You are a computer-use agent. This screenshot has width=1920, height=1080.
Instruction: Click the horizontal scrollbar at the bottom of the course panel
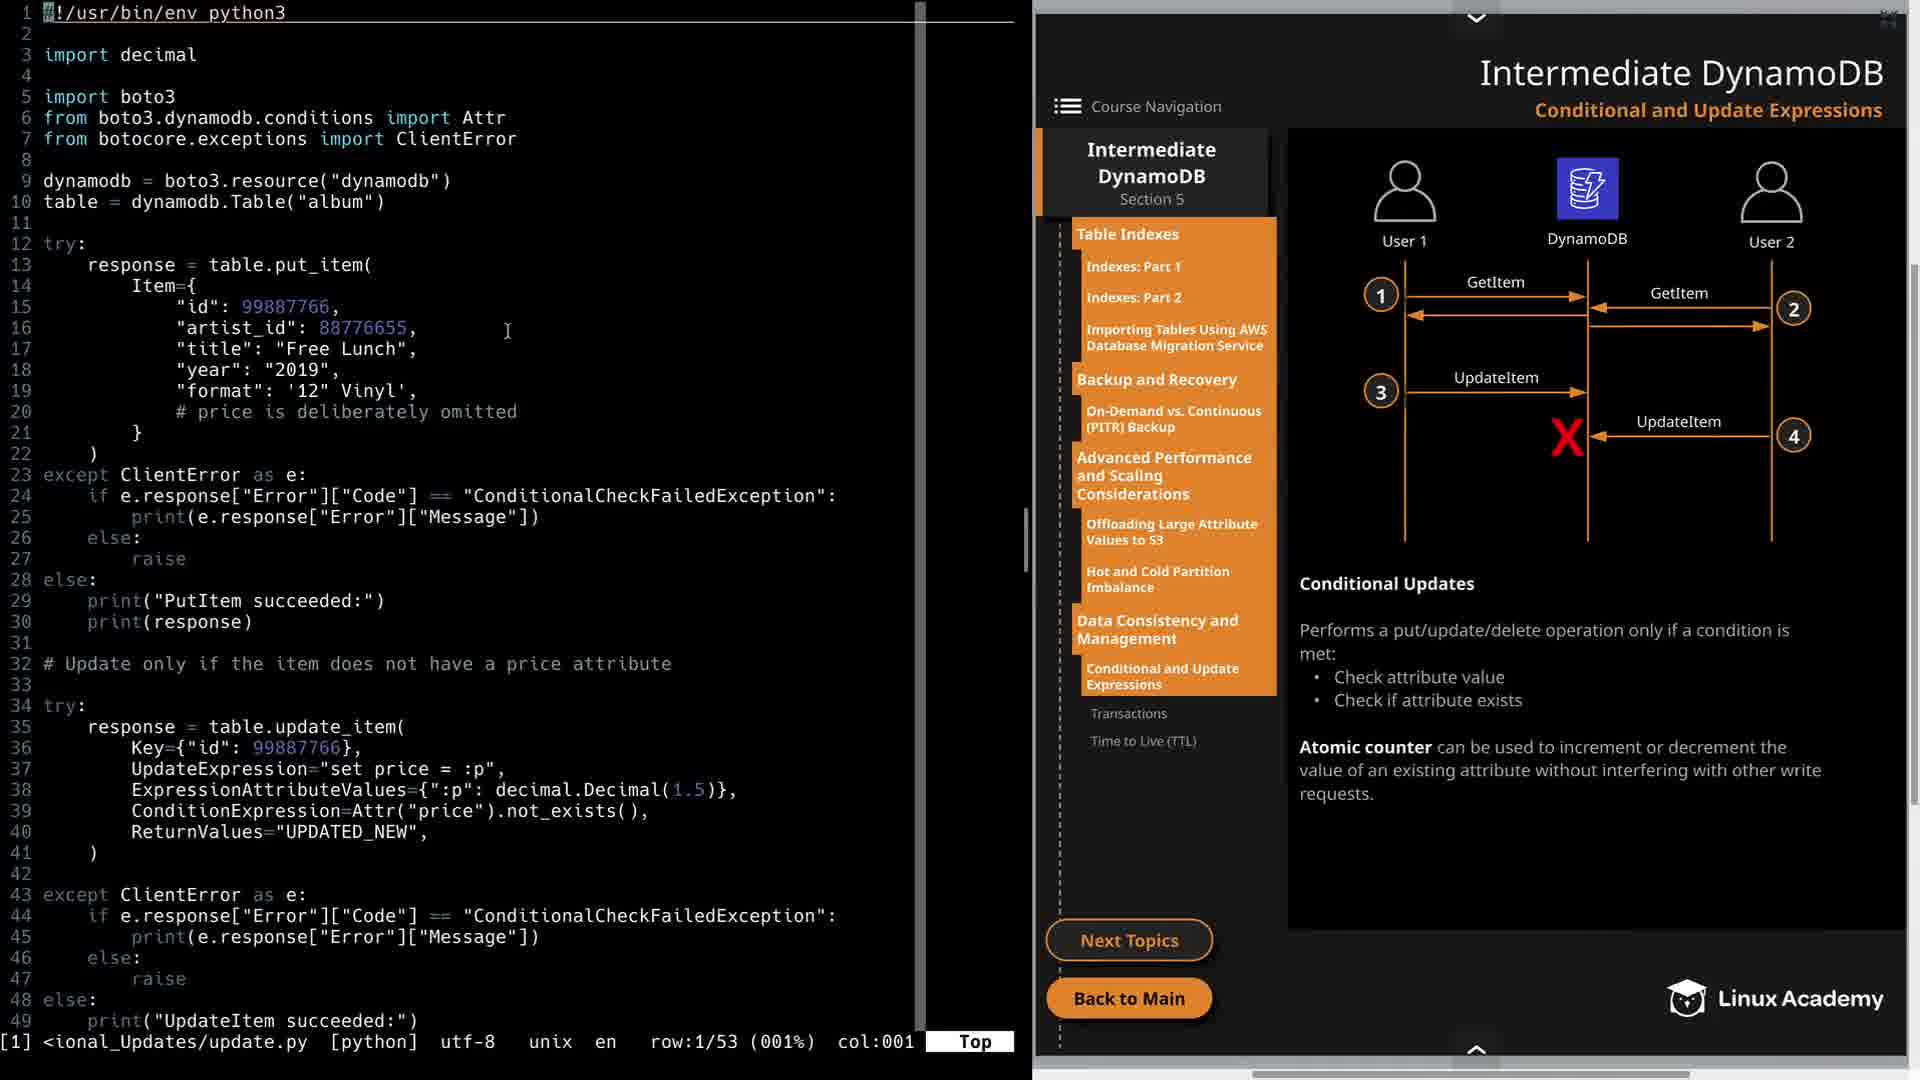tap(1470, 1074)
